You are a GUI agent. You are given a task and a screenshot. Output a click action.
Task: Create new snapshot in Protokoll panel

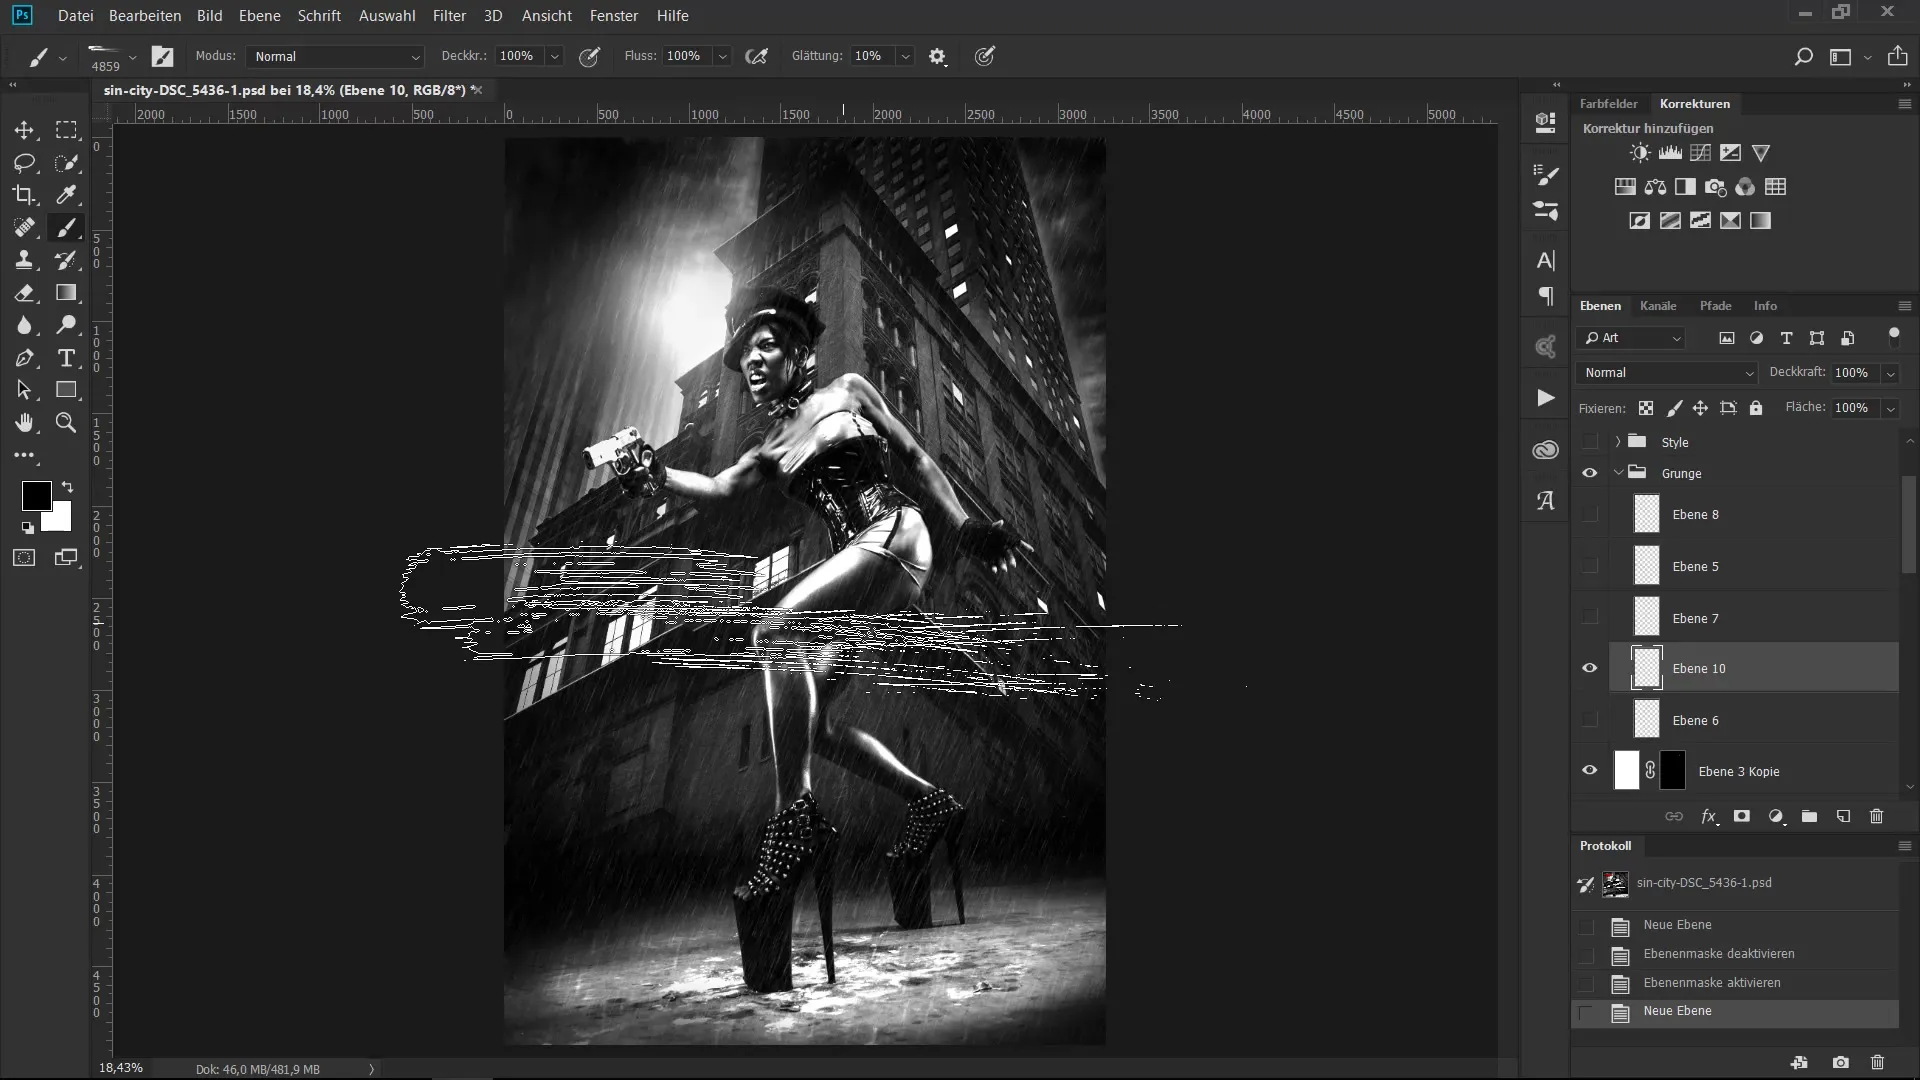pyautogui.click(x=1841, y=1063)
